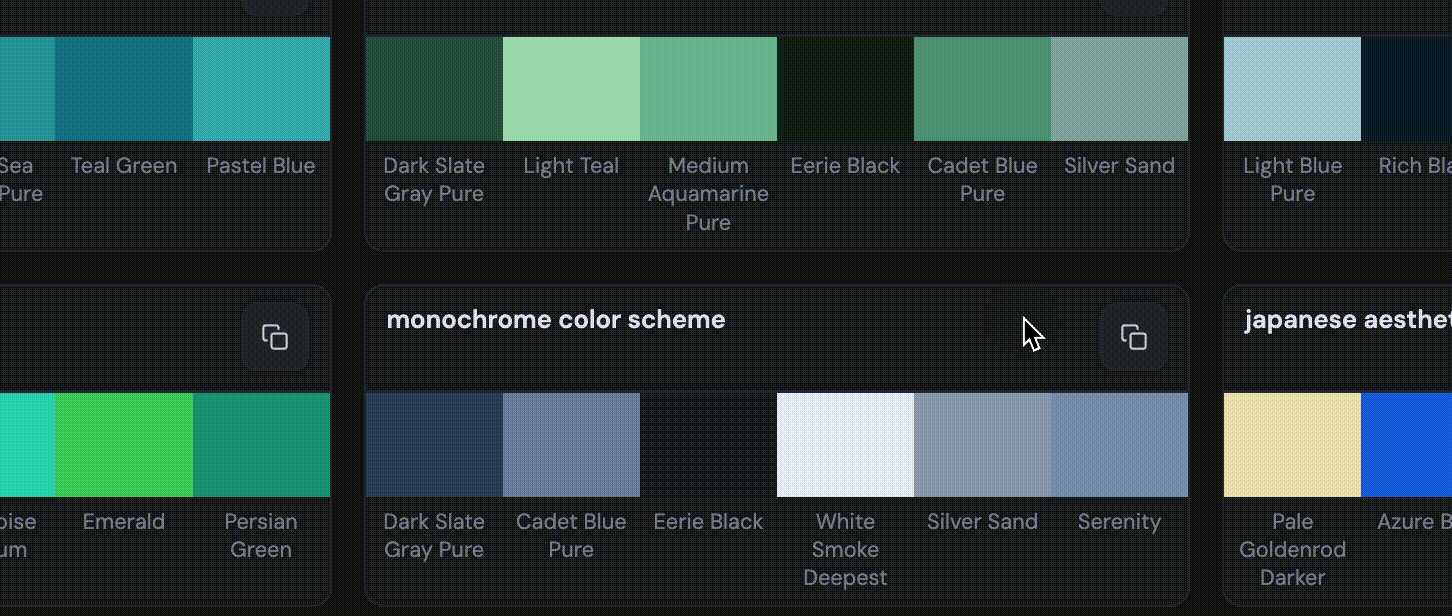The width and height of the screenshot is (1452, 616).
Task: Select the Teal Green color swatch
Action: (x=124, y=89)
